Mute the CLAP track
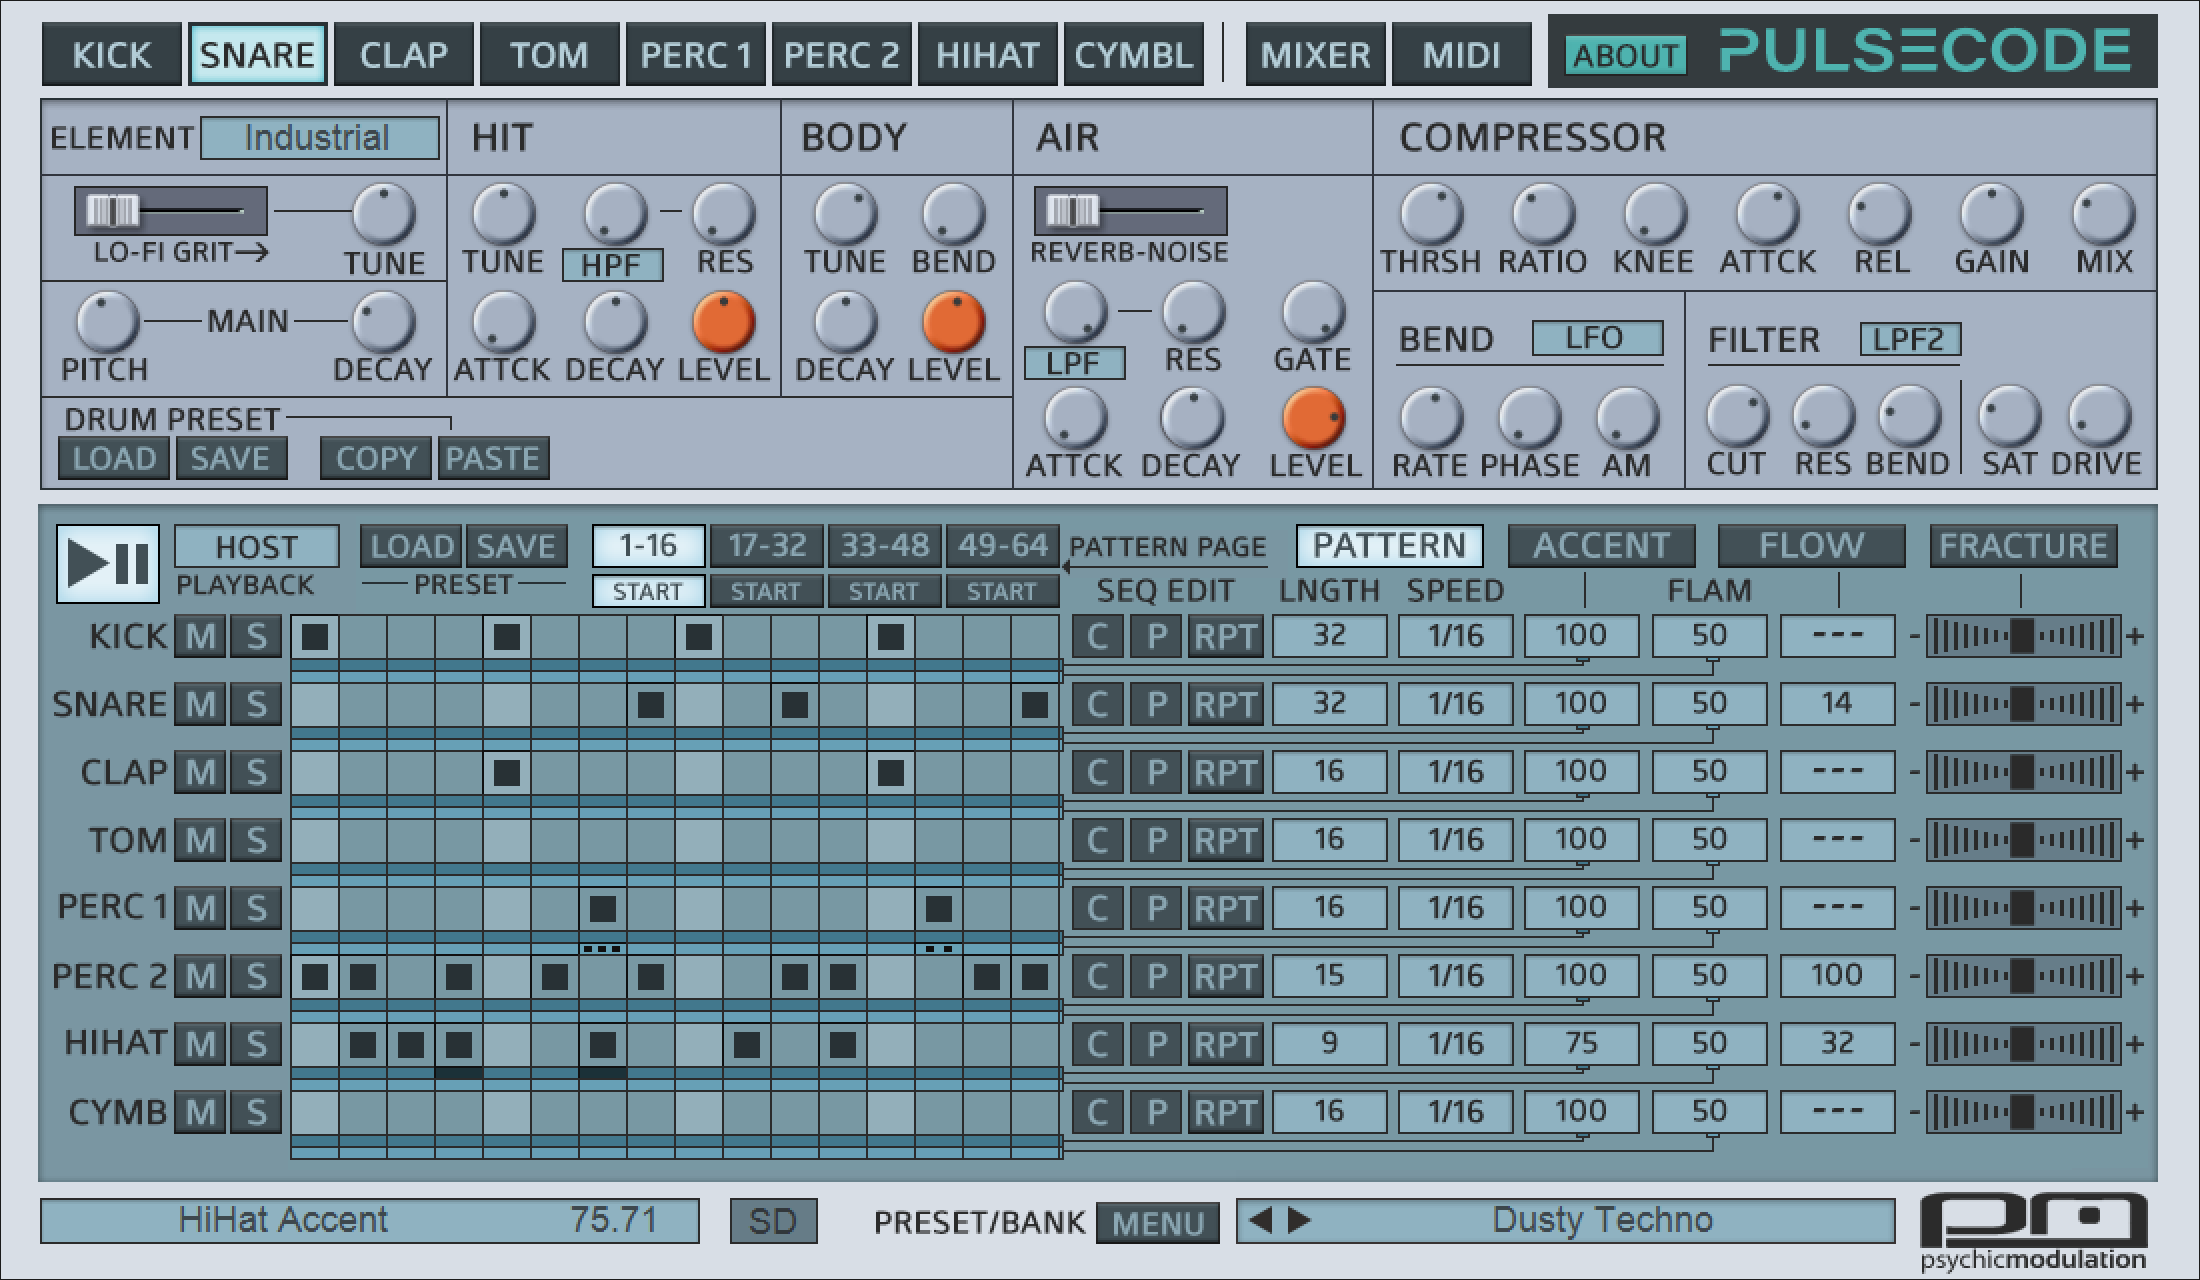 pos(201,772)
